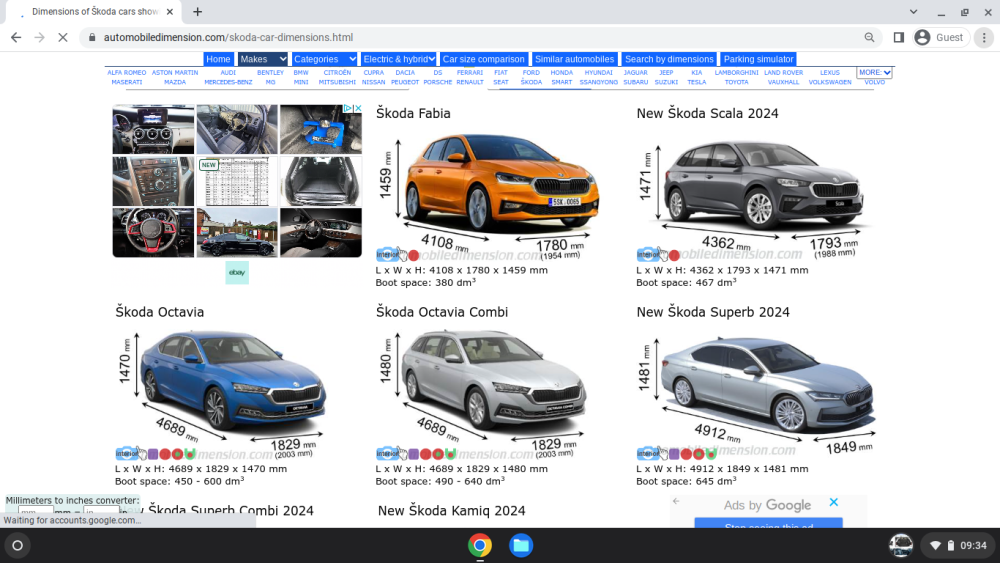View site information via the lock icon

click(92, 38)
